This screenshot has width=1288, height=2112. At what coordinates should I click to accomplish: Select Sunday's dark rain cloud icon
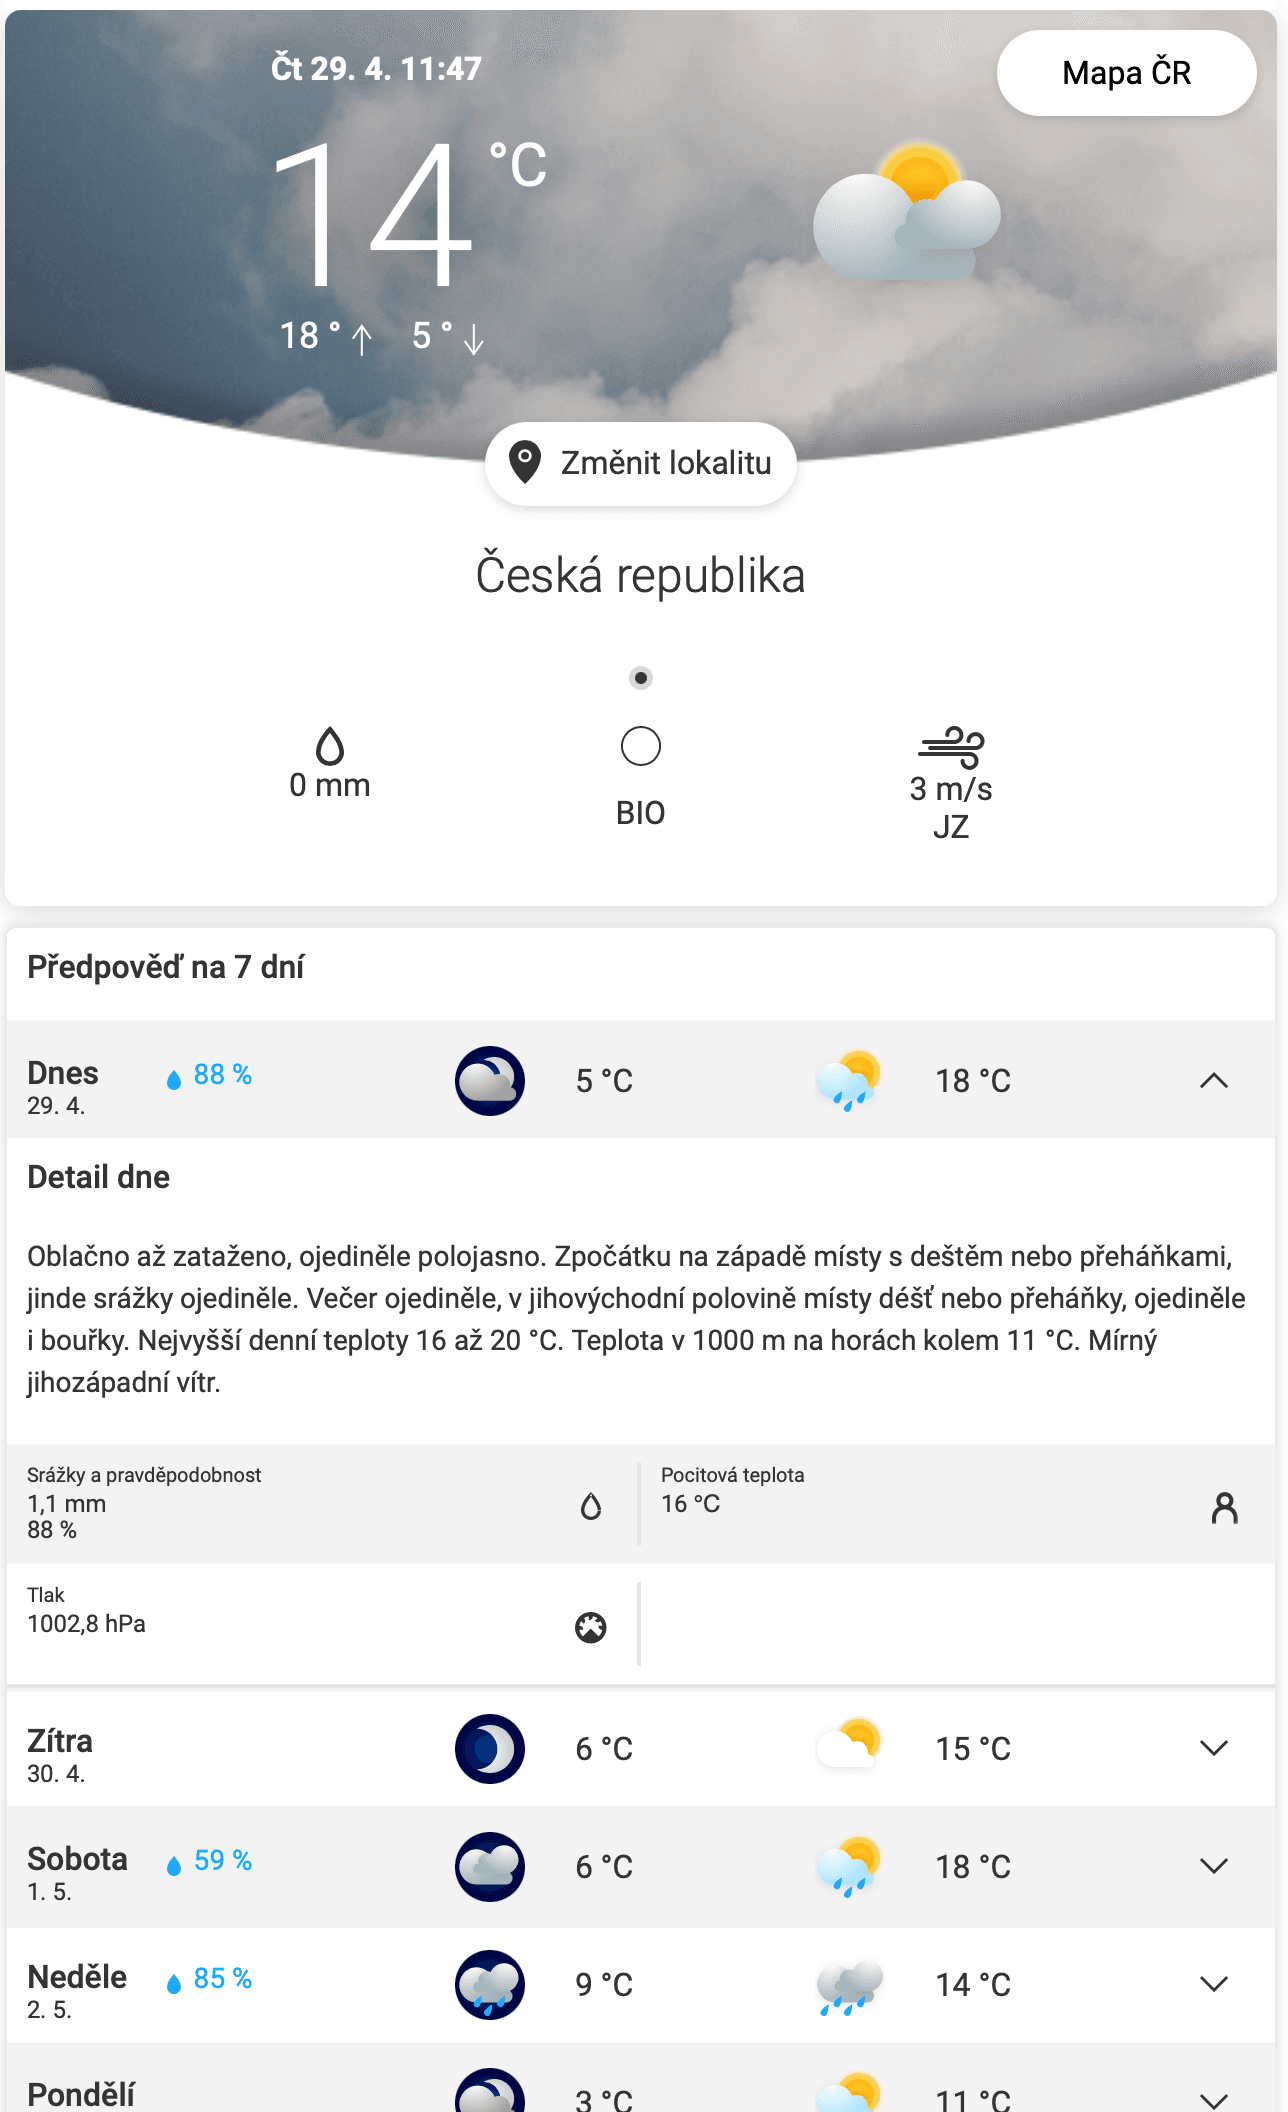847,1986
